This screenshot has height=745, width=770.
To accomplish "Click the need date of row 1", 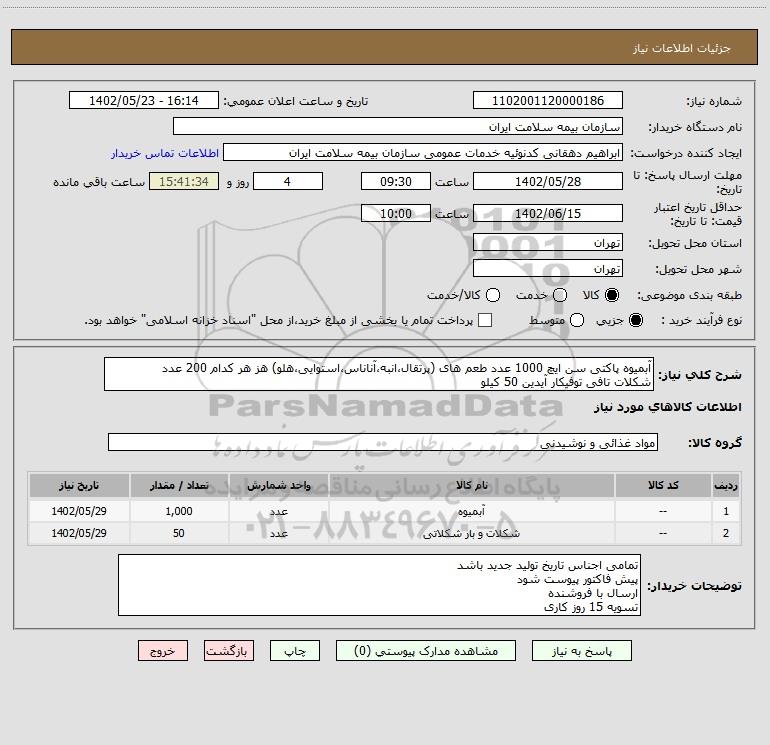I will point(79,511).
